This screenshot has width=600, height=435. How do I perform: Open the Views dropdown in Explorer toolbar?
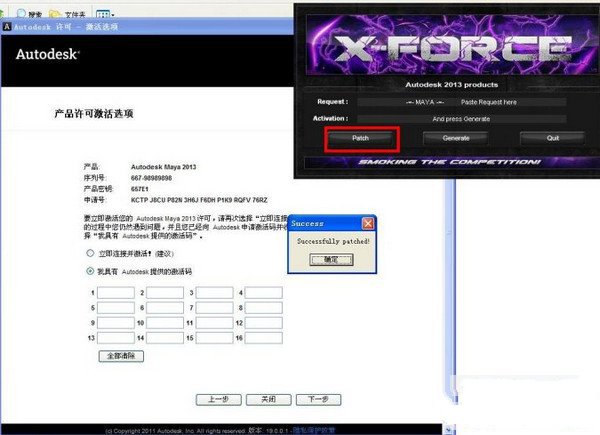(x=106, y=15)
